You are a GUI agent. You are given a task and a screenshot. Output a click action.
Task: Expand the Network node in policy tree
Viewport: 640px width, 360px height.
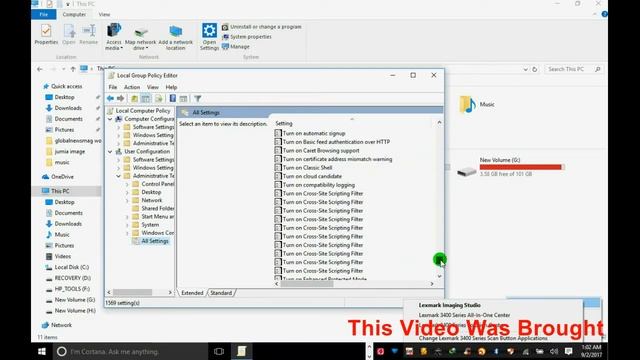pyautogui.click(x=127, y=200)
